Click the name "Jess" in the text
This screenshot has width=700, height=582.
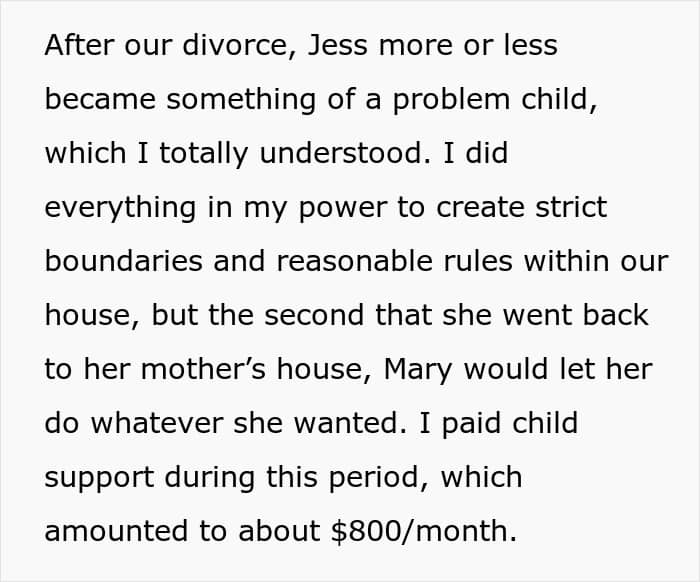(338, 45)
